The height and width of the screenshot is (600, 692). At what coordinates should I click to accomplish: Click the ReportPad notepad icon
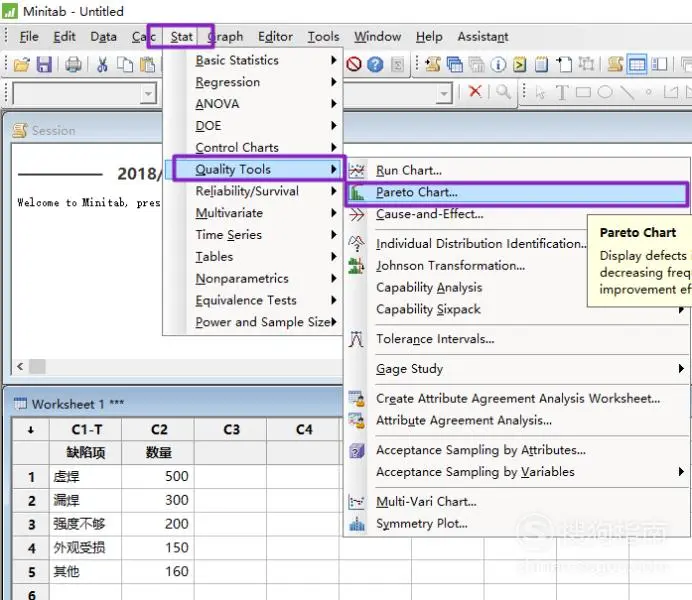542,64
